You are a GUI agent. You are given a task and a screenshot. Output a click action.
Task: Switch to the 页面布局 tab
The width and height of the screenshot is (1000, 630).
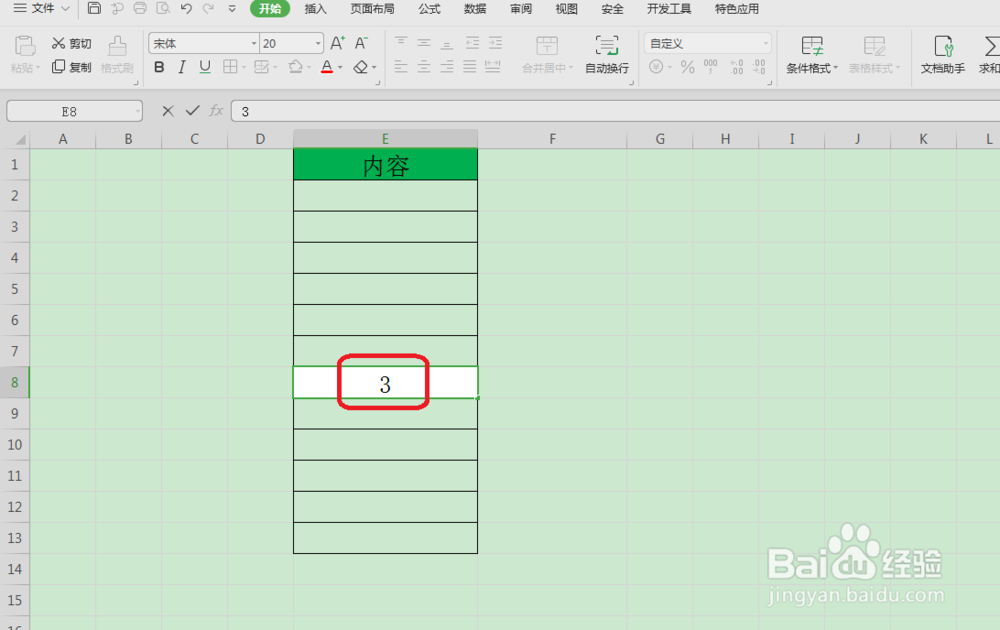pyautogui.click(x=372, y=9)
